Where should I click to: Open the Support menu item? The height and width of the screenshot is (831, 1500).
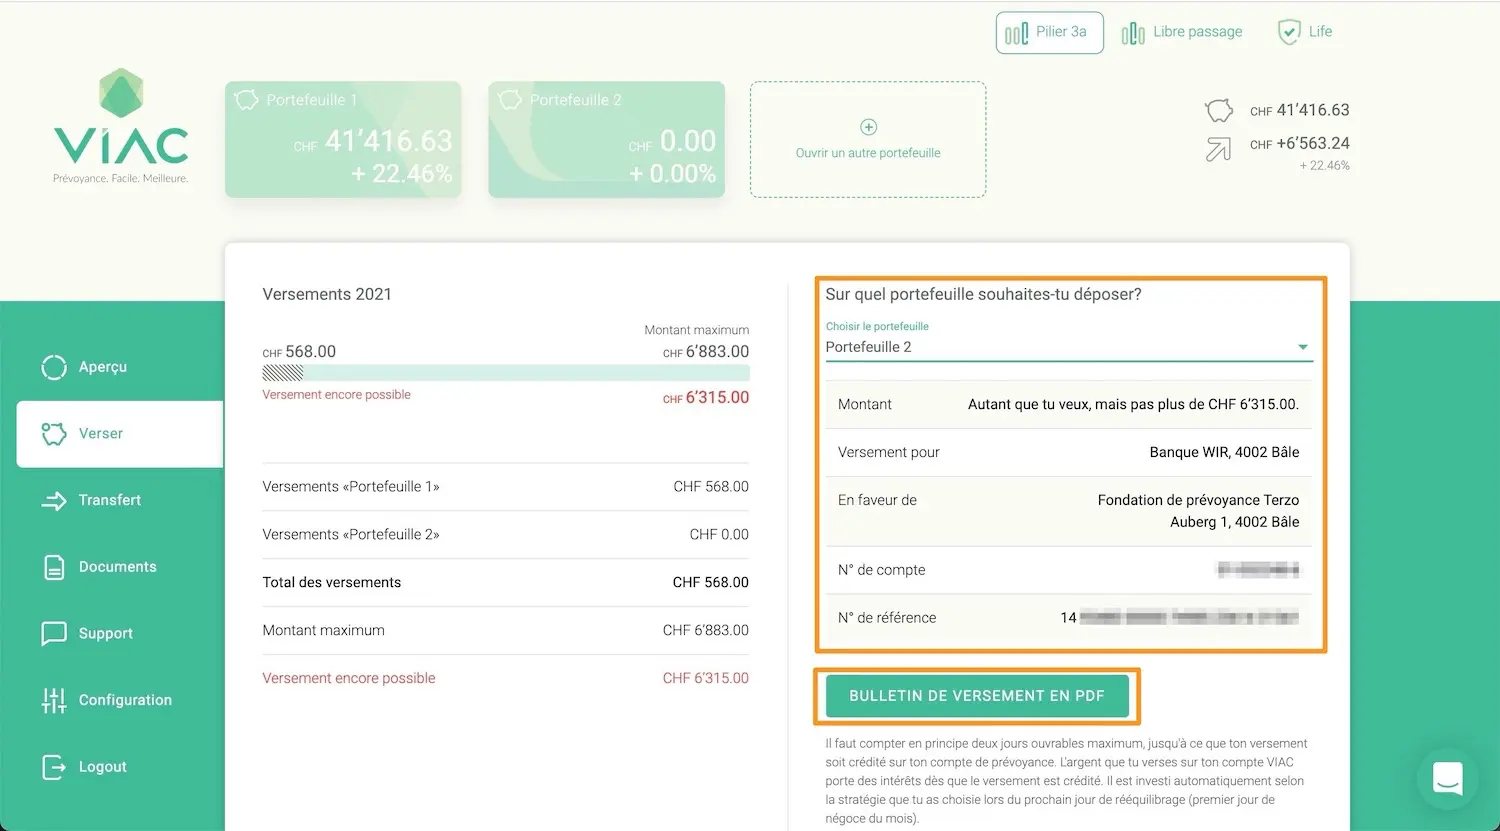click(x=120, y=634)
